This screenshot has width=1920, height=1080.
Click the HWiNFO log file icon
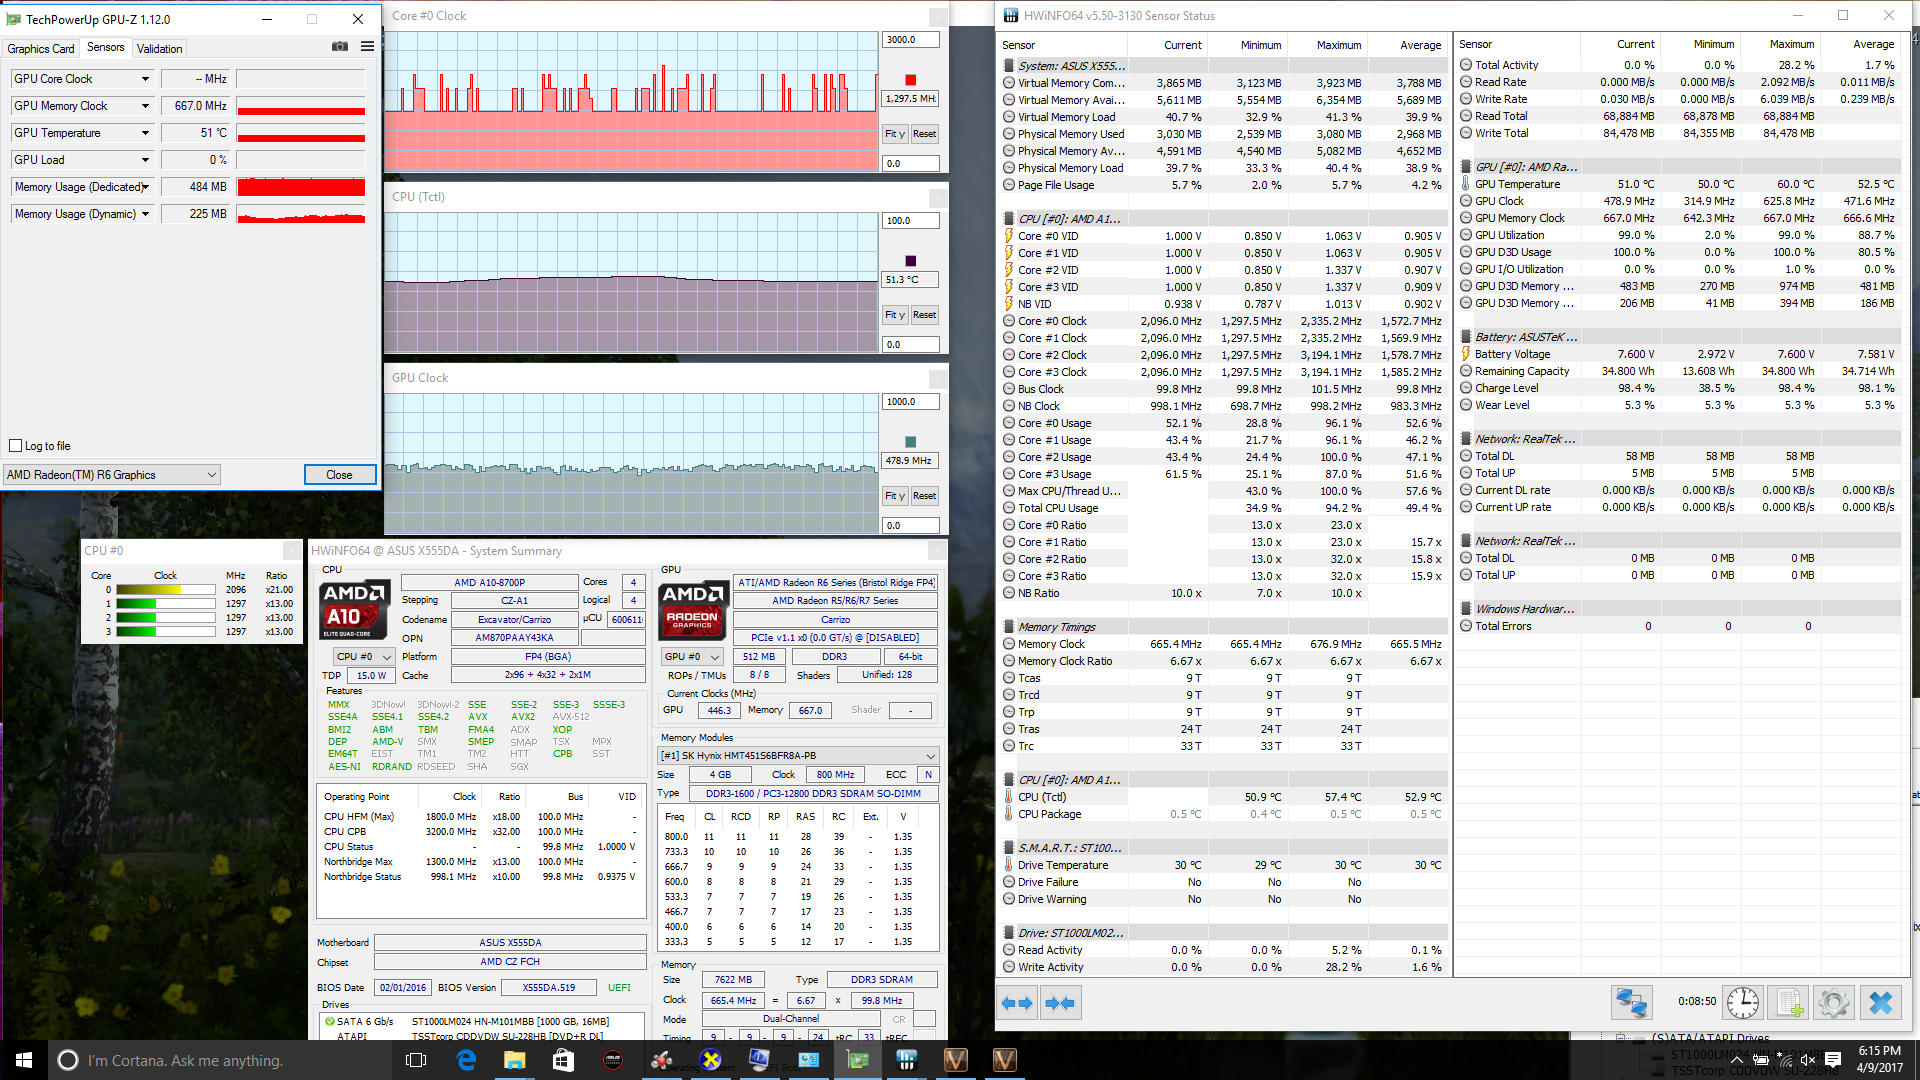click(1789, 1002)
